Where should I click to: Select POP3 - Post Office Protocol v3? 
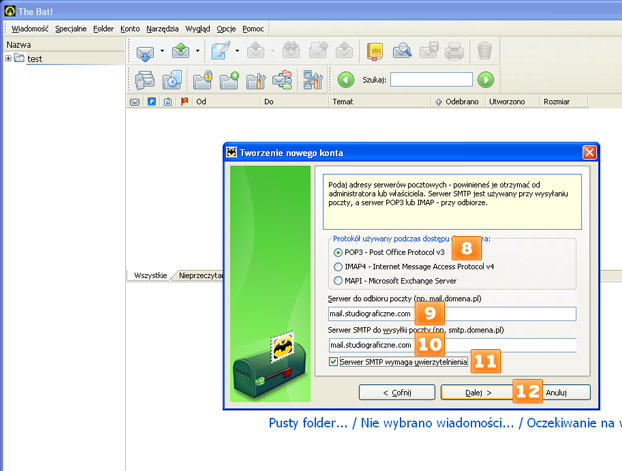(x=338, y=252)
